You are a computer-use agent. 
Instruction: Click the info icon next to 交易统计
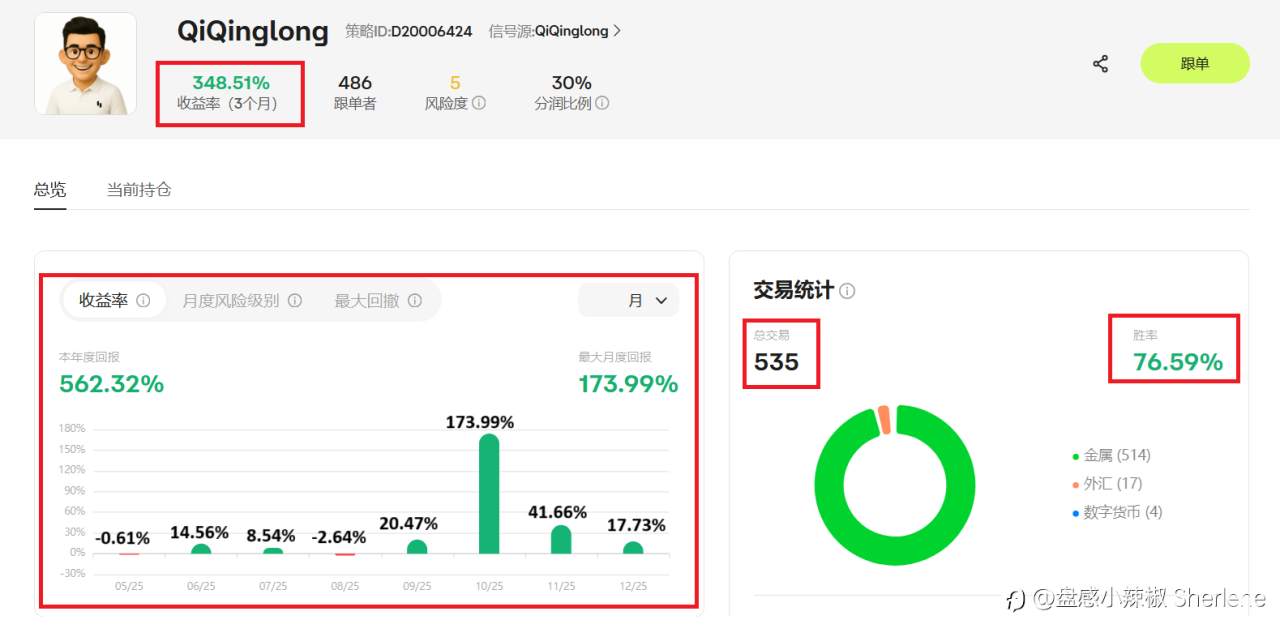pyautogui.click(x=847, y=291)
